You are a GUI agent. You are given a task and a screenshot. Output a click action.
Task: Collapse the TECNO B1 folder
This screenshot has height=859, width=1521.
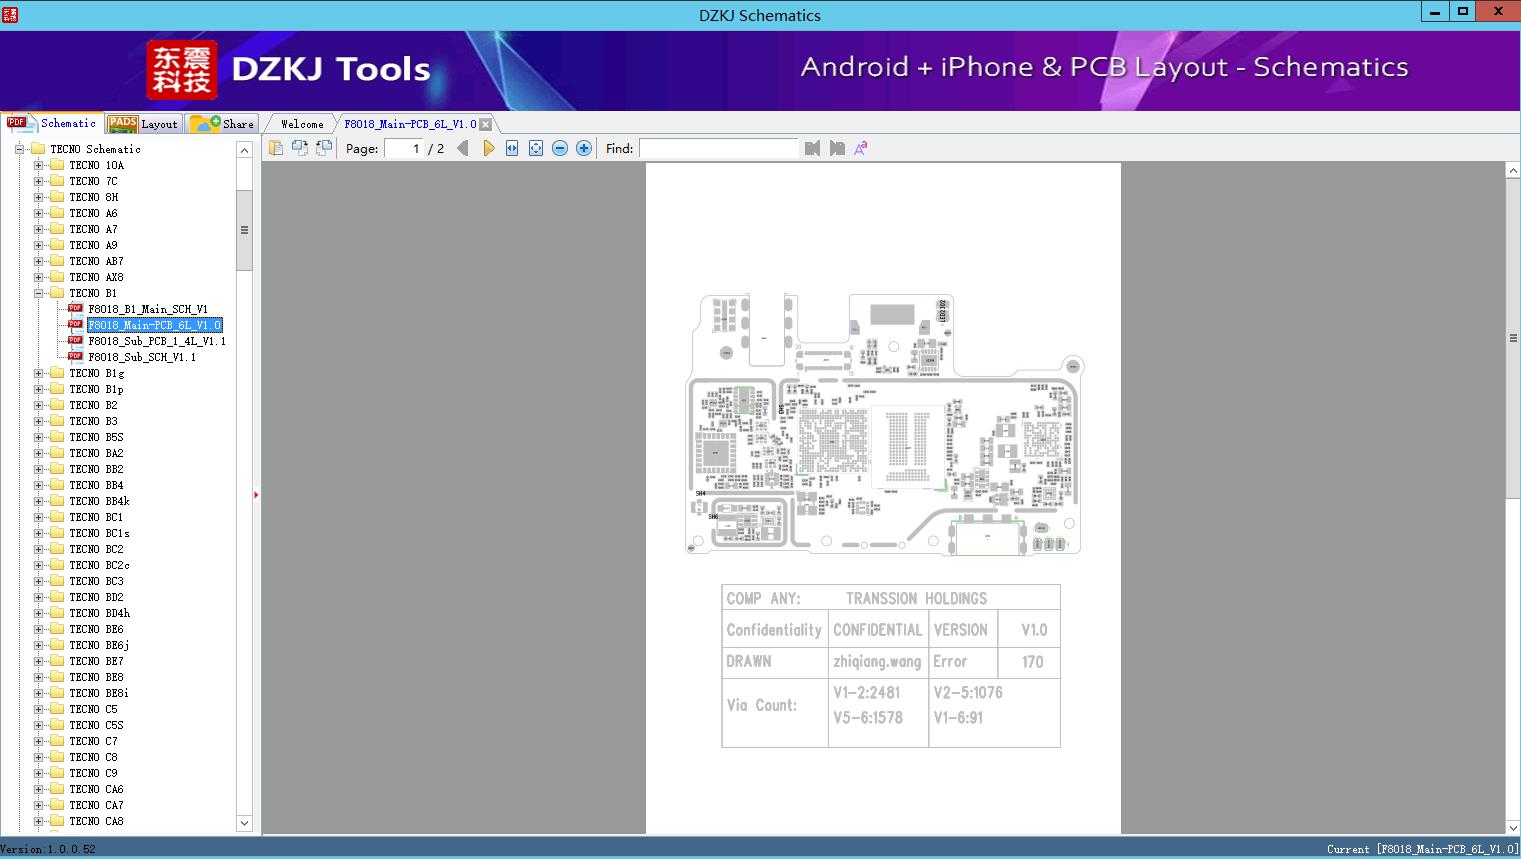39,293
